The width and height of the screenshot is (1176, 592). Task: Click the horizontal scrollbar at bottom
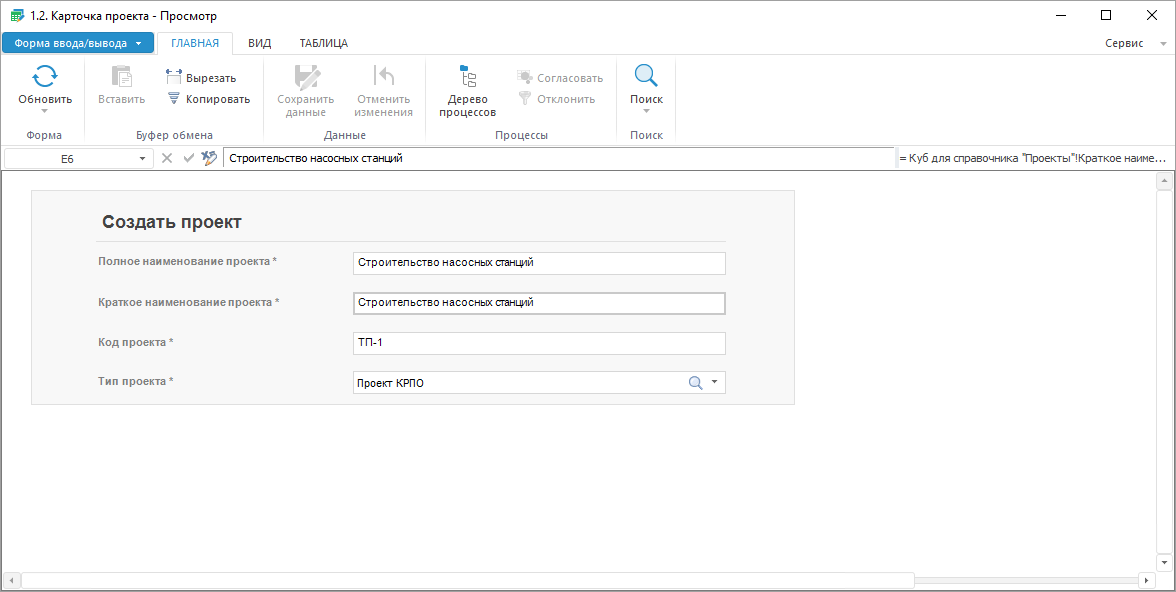tap(467, 580)
